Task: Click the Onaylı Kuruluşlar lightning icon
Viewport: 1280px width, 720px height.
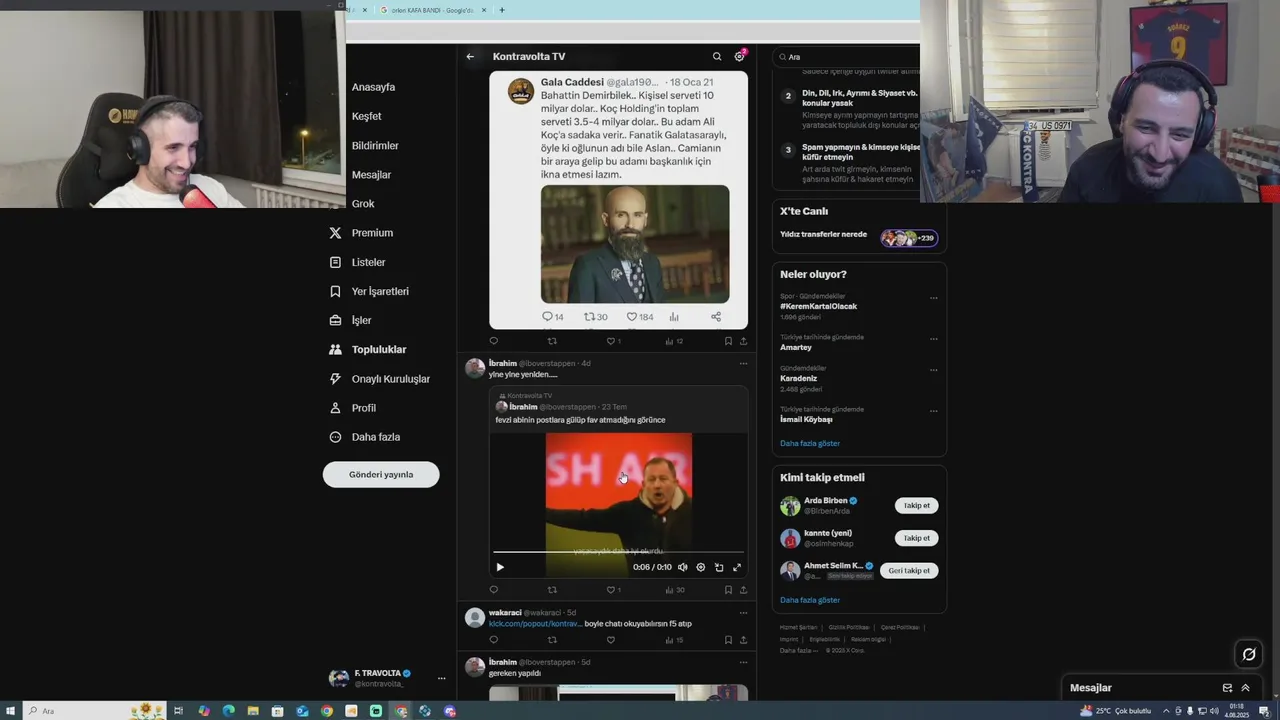Action: [335, 379]
